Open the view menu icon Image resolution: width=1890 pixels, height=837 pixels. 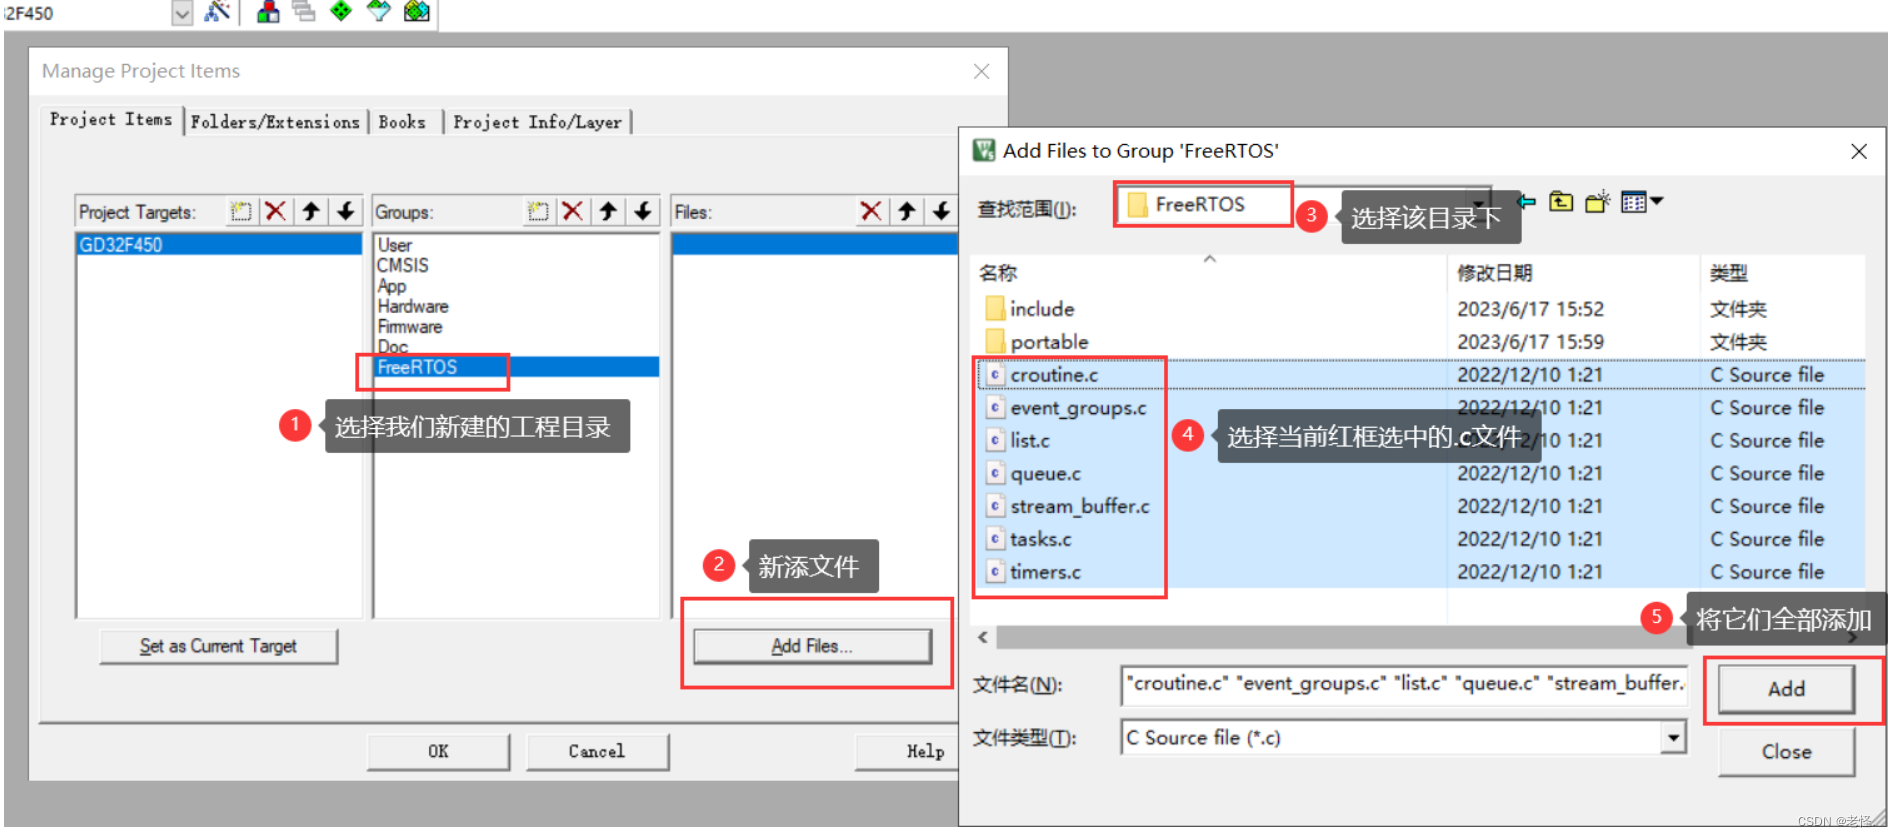(1641, 202)
